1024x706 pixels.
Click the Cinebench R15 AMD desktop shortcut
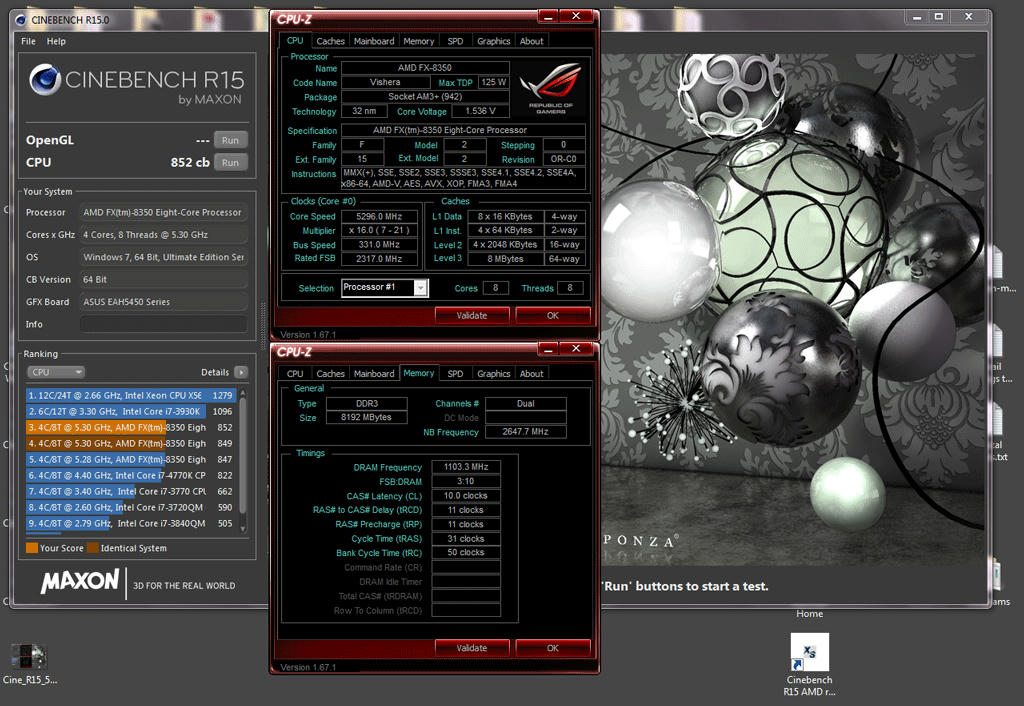pos(809,665)
